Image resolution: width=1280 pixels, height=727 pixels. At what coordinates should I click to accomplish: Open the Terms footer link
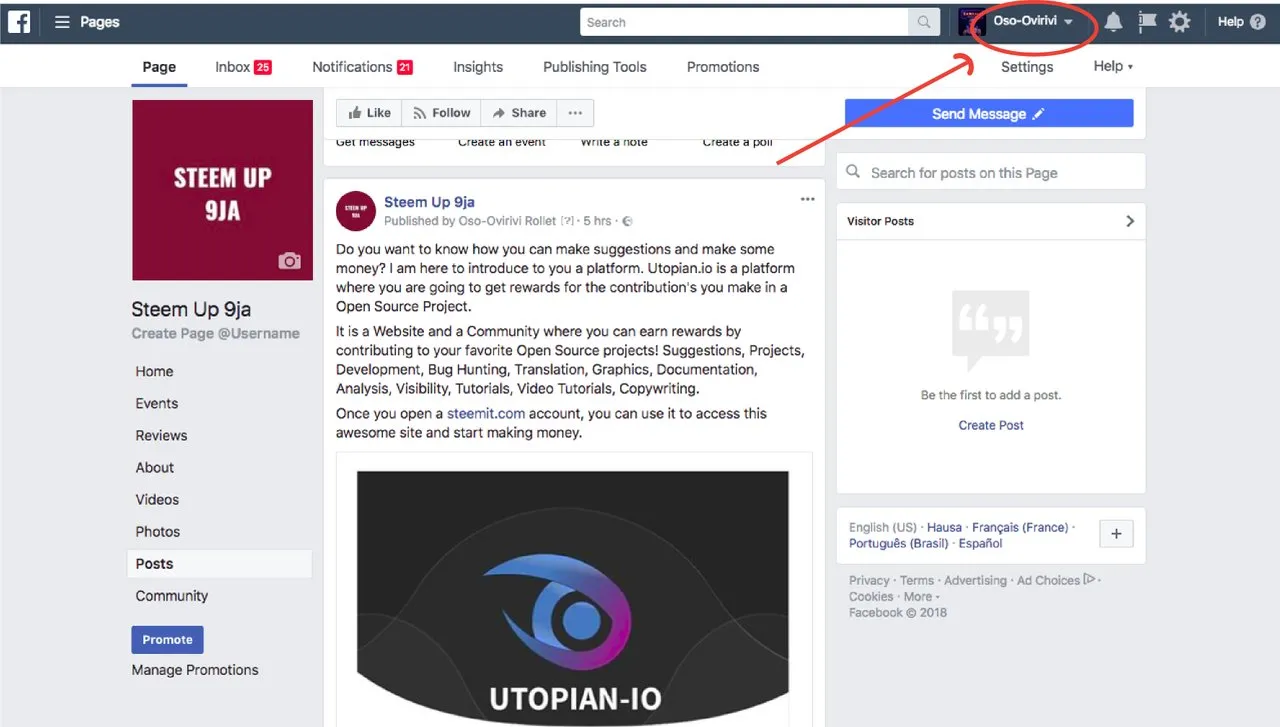click(917, 580)
